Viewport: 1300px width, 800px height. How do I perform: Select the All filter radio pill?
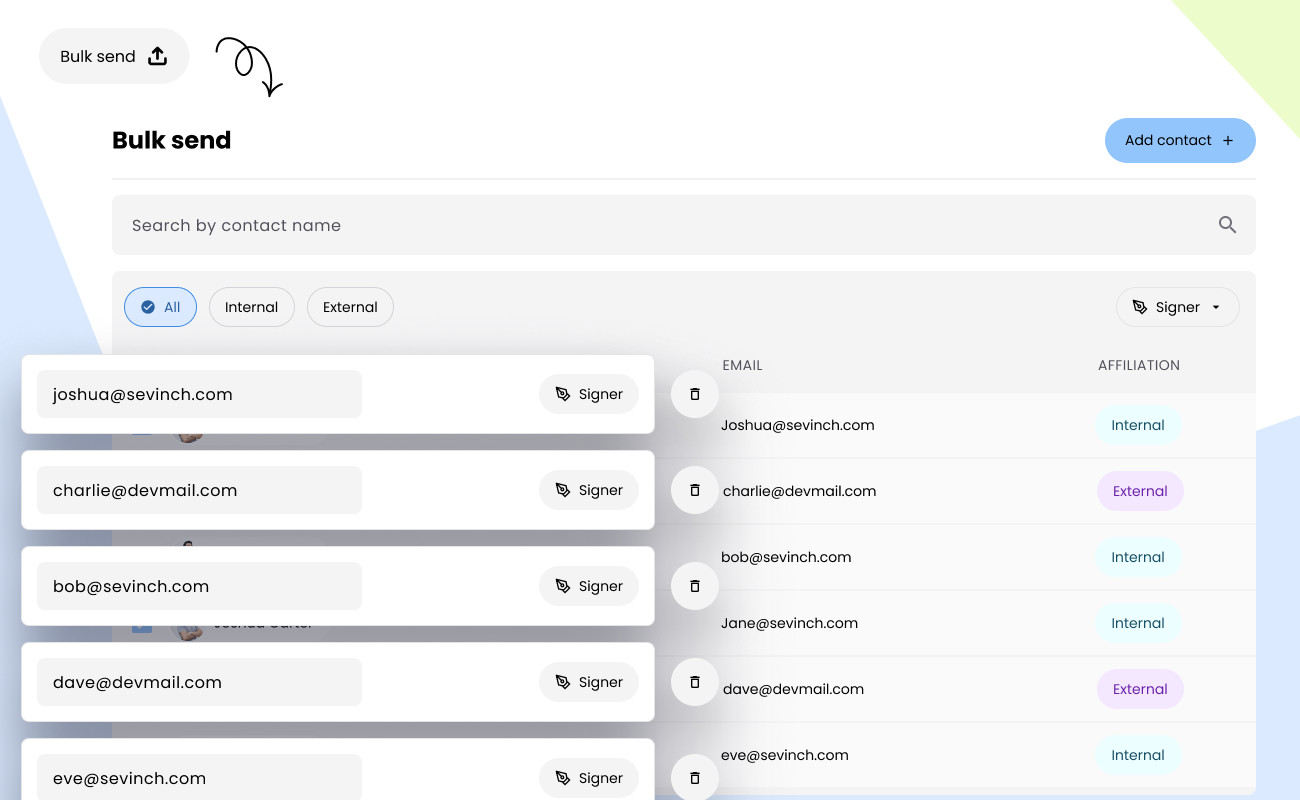tap(160, 307)
